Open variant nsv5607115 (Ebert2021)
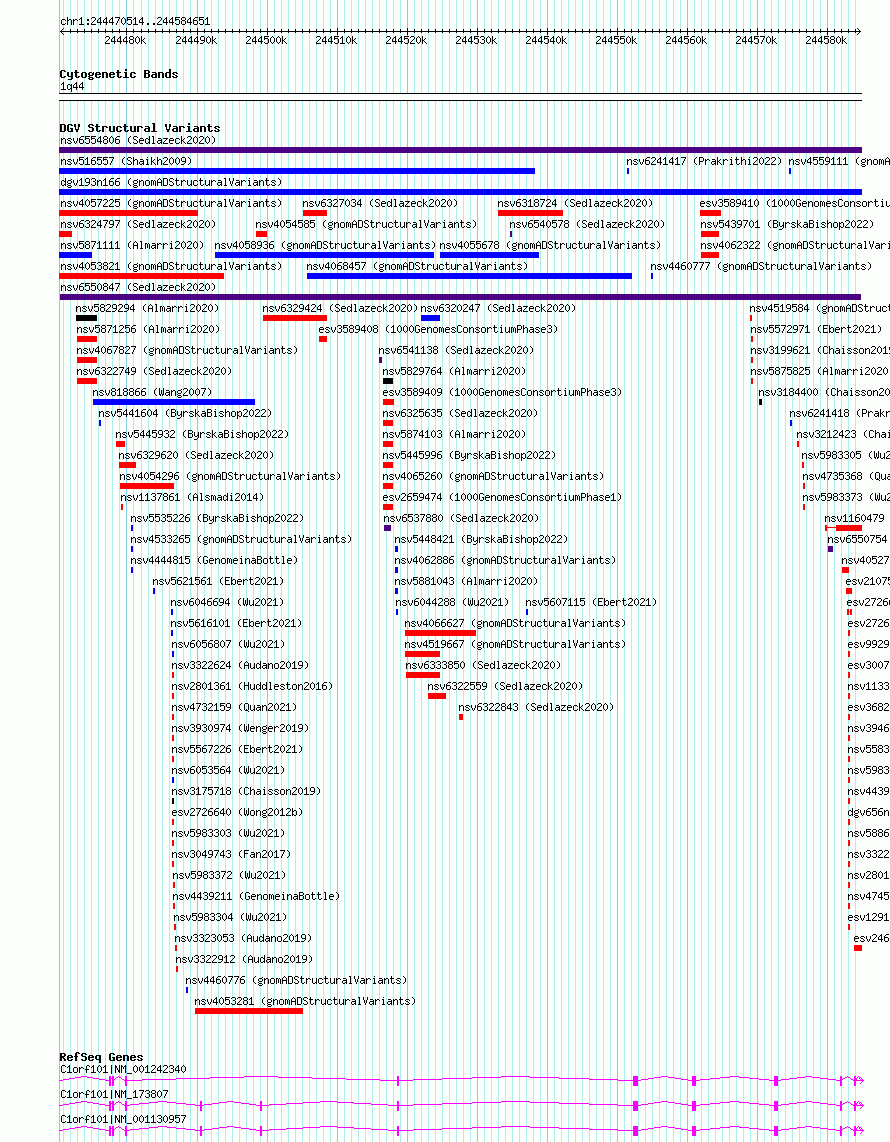 tap(591, 602)
